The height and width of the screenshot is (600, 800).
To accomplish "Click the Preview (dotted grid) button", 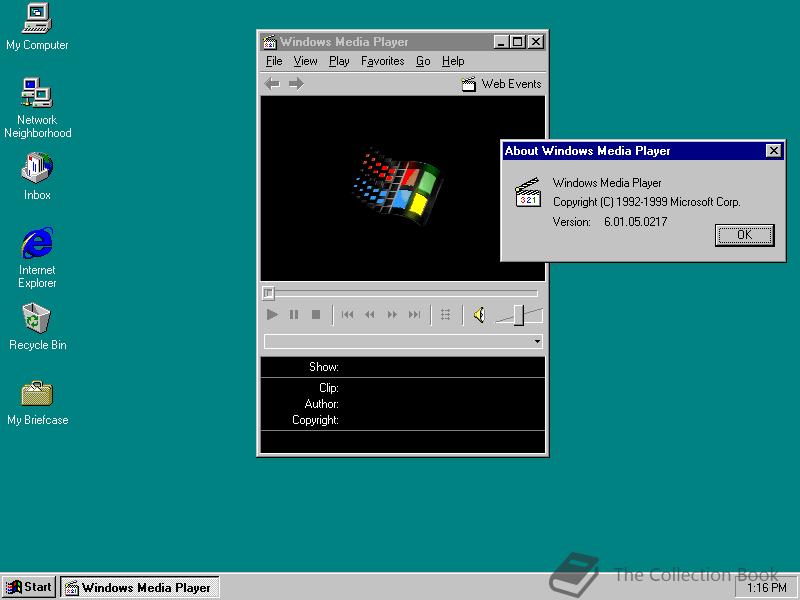I will click(445, 315).
